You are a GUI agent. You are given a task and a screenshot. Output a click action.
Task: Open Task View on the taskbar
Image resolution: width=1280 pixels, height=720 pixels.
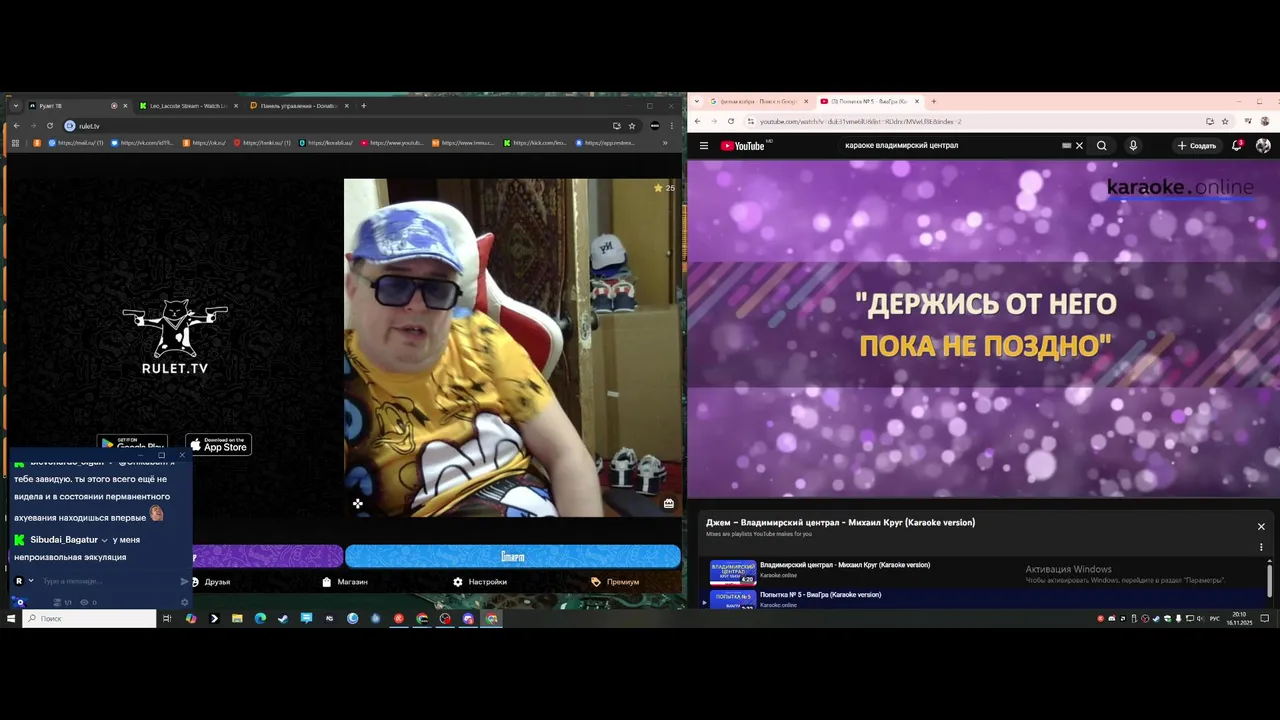[x=167, y=619]
